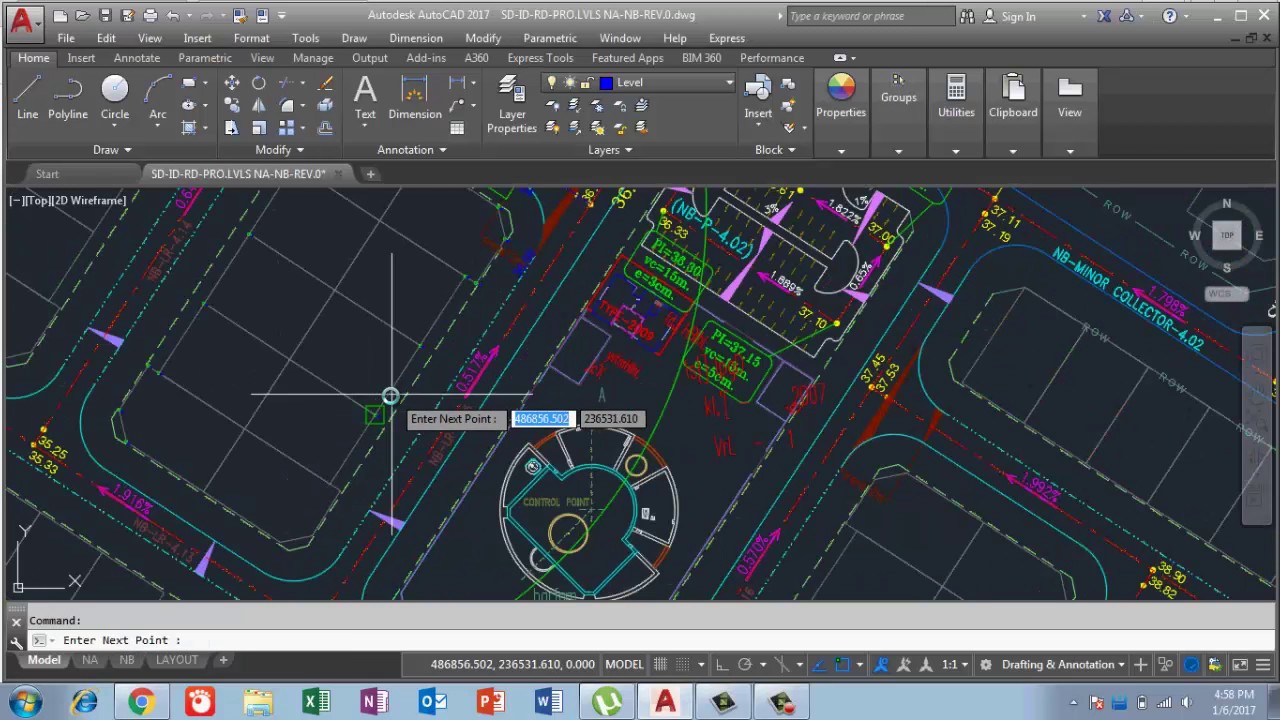The height and width of the screenshot is (720, 1280).
Task: Switch to the NA layout tab
Action: tap(90, 660)
